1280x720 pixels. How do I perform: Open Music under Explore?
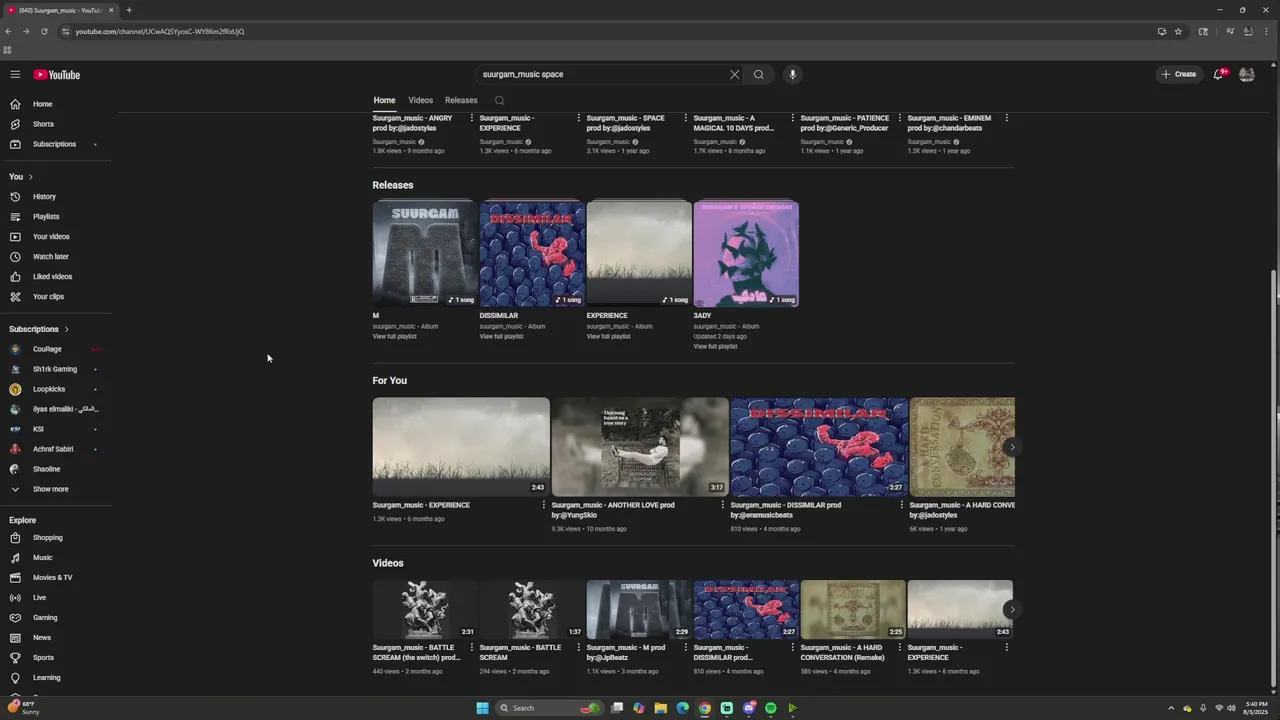54,558
